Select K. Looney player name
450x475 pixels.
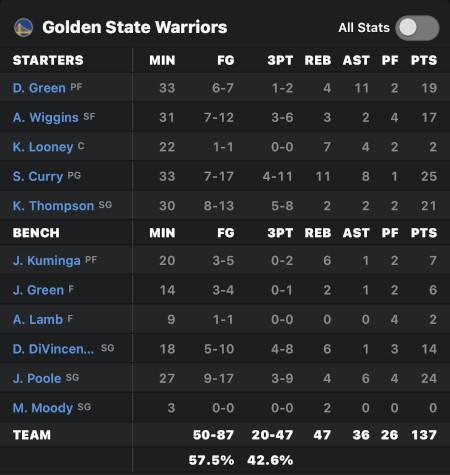(x=43, y=147)
